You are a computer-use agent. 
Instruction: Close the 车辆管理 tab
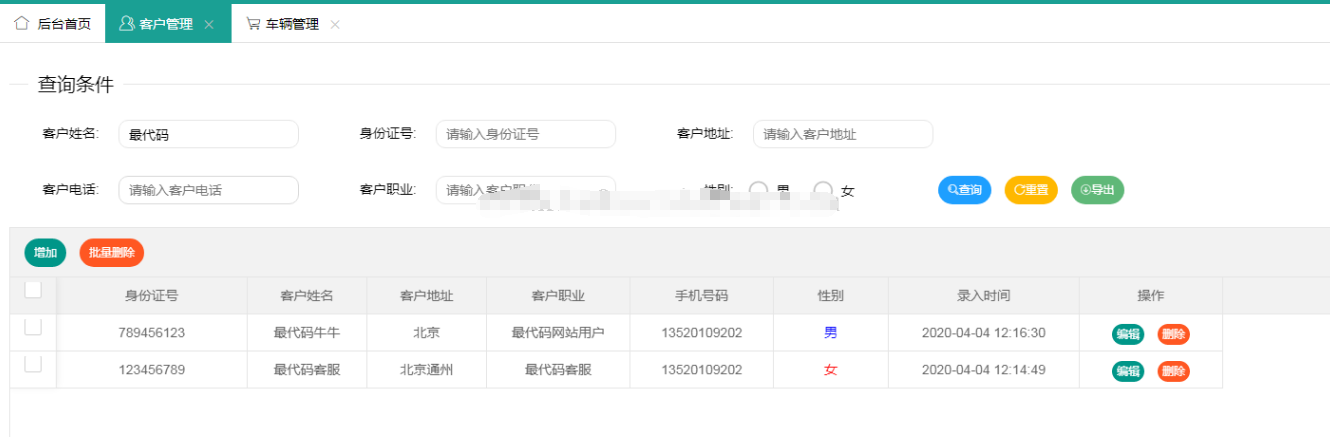point(335,24)
